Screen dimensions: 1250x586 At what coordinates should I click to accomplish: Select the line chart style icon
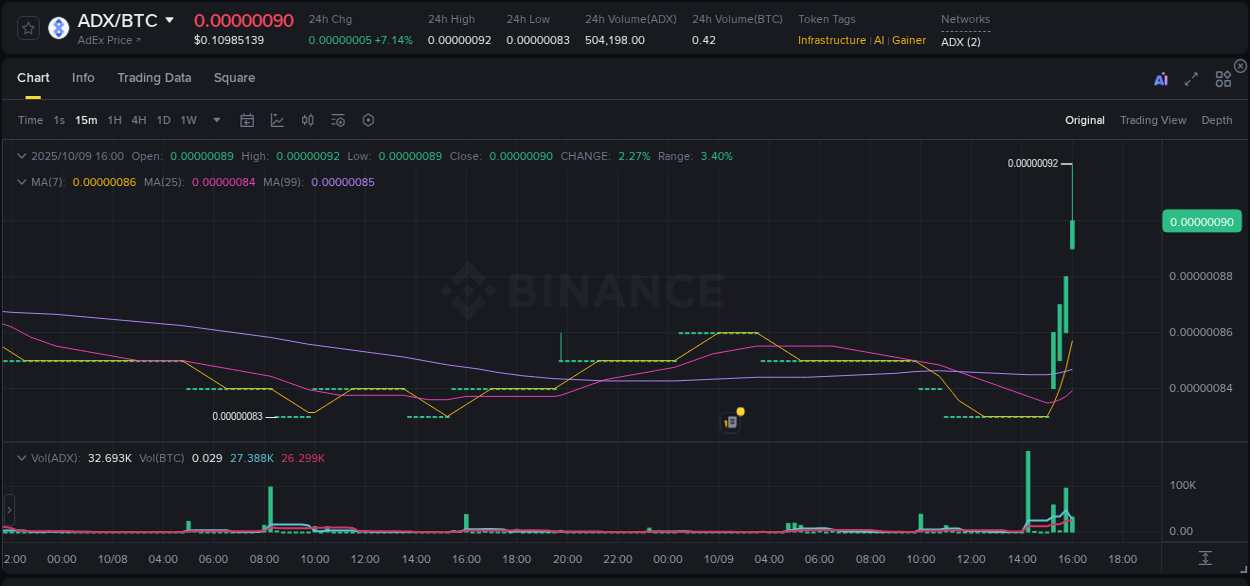(277, 120)
